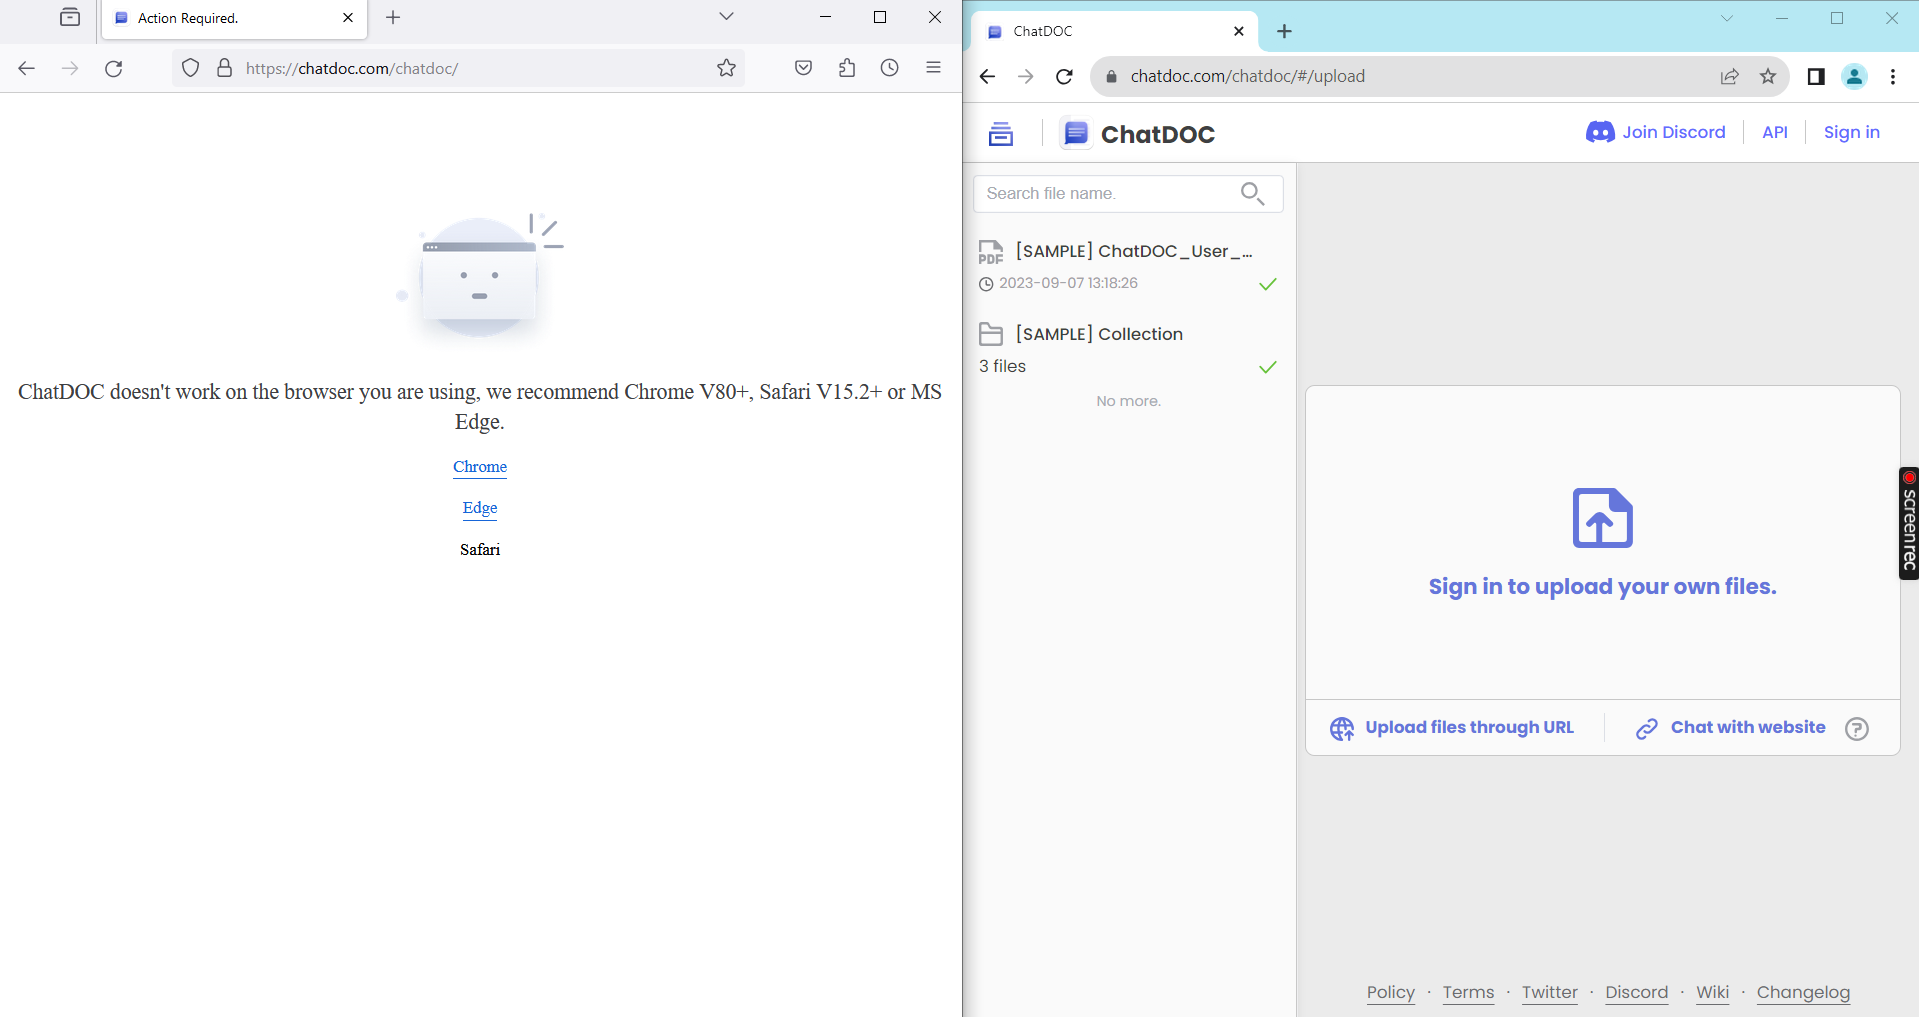Click the help icon beside Chat with website

click(1857, 729)
